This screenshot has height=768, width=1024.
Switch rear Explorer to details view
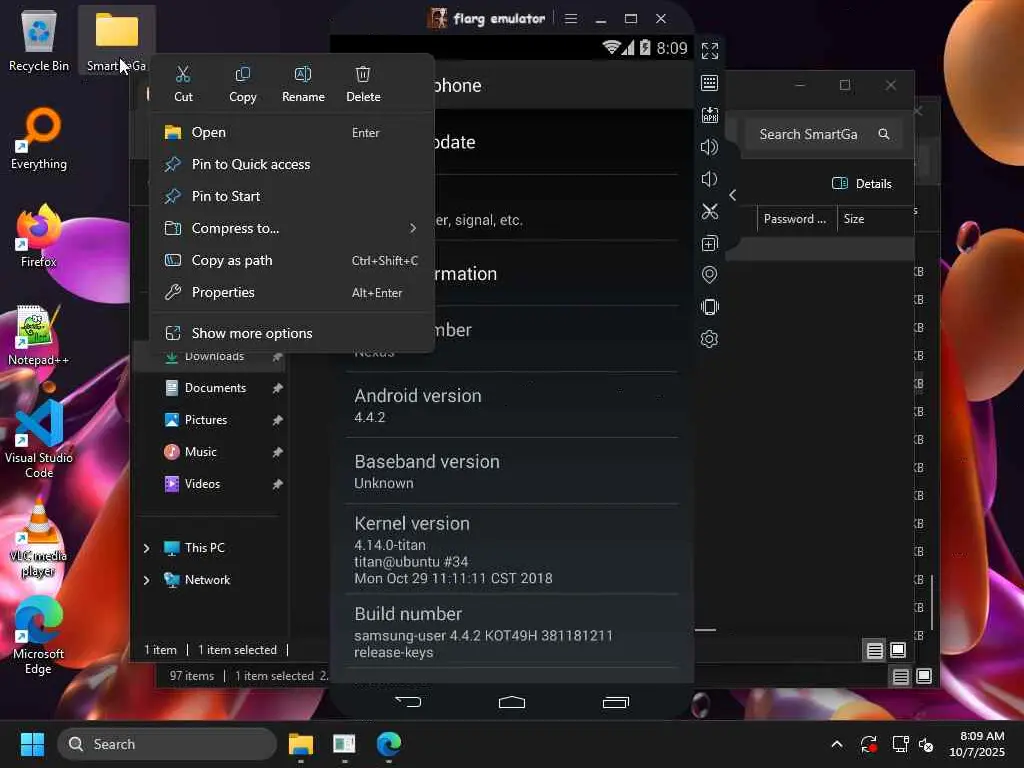coord(901,677)
